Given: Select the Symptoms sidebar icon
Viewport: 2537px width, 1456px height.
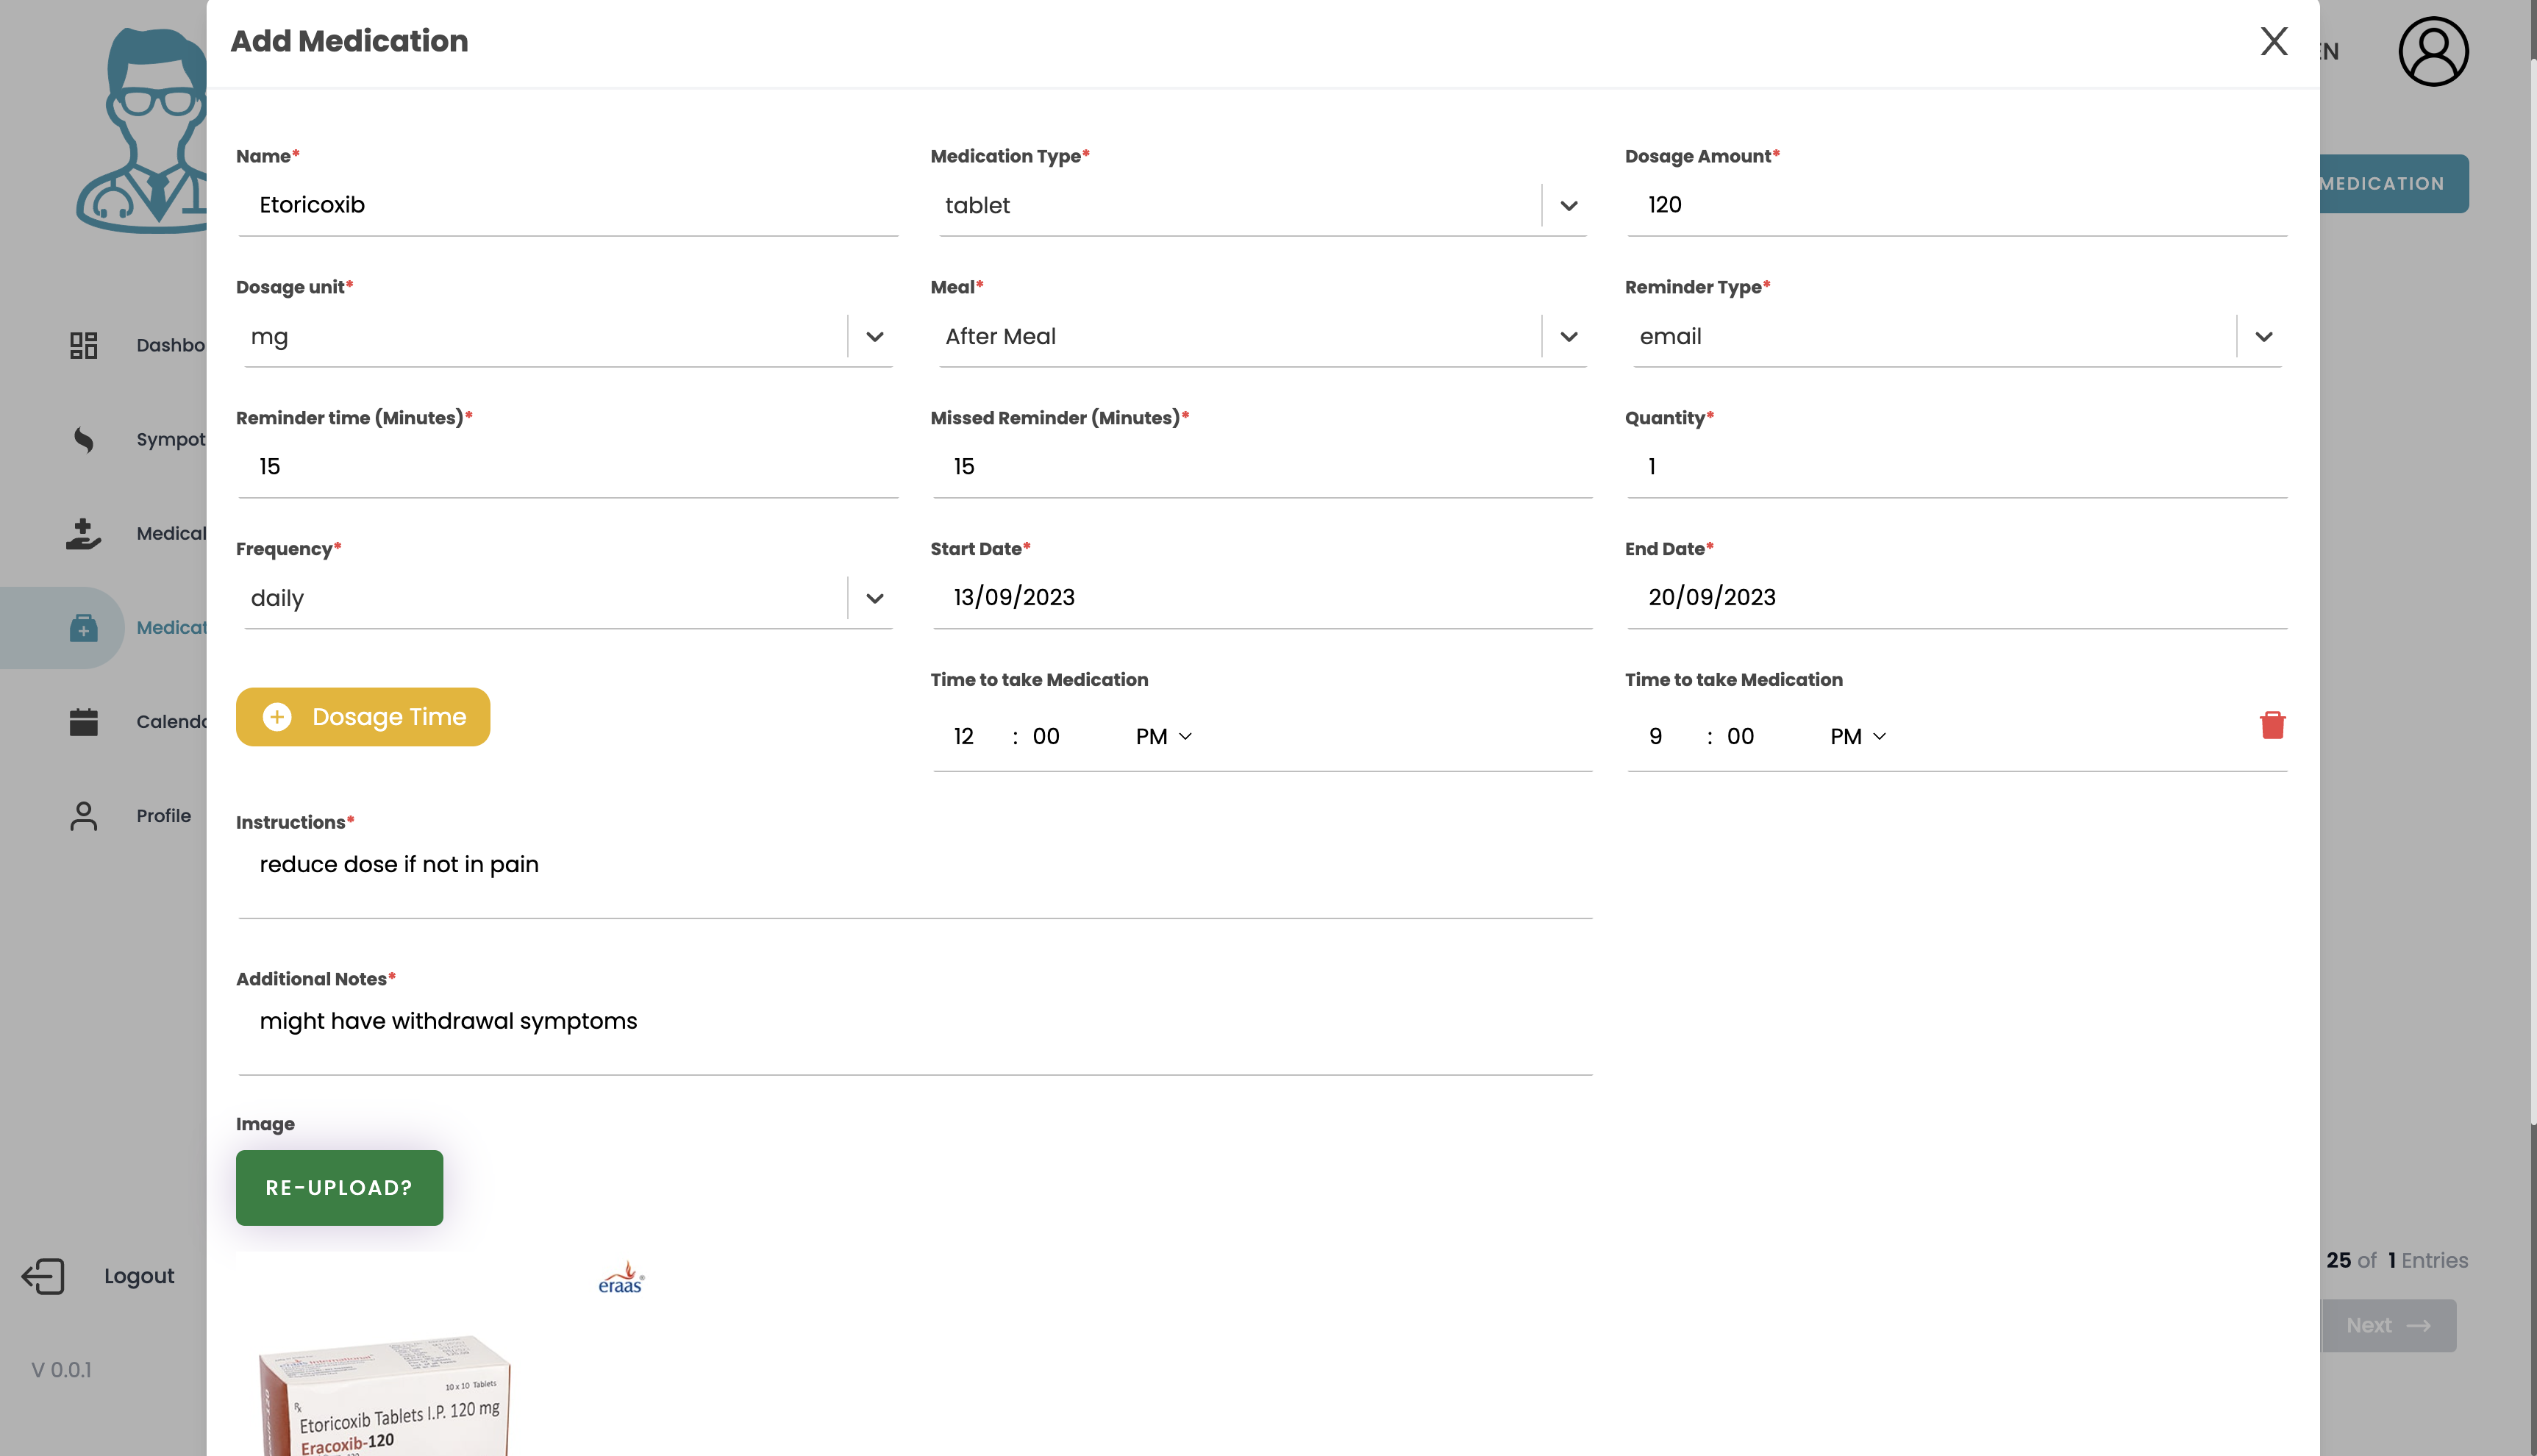Looking at the screenshot, I should tap(84, 439).
